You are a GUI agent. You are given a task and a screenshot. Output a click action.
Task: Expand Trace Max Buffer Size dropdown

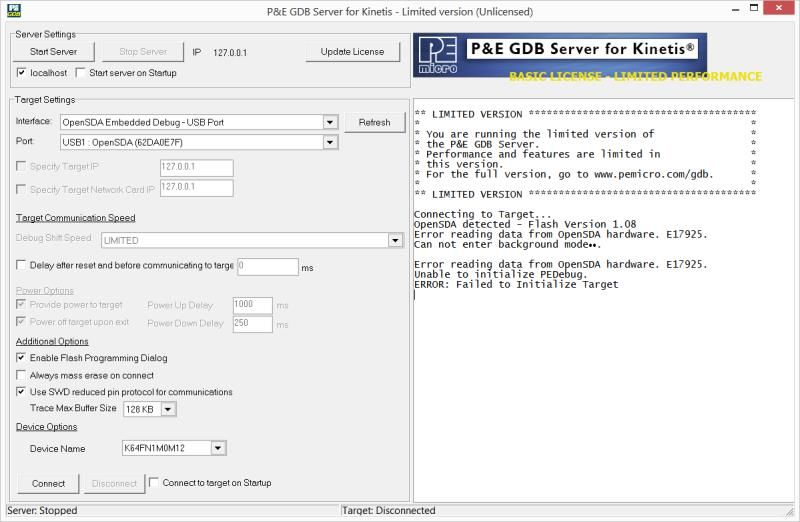(x=168, y=409)
